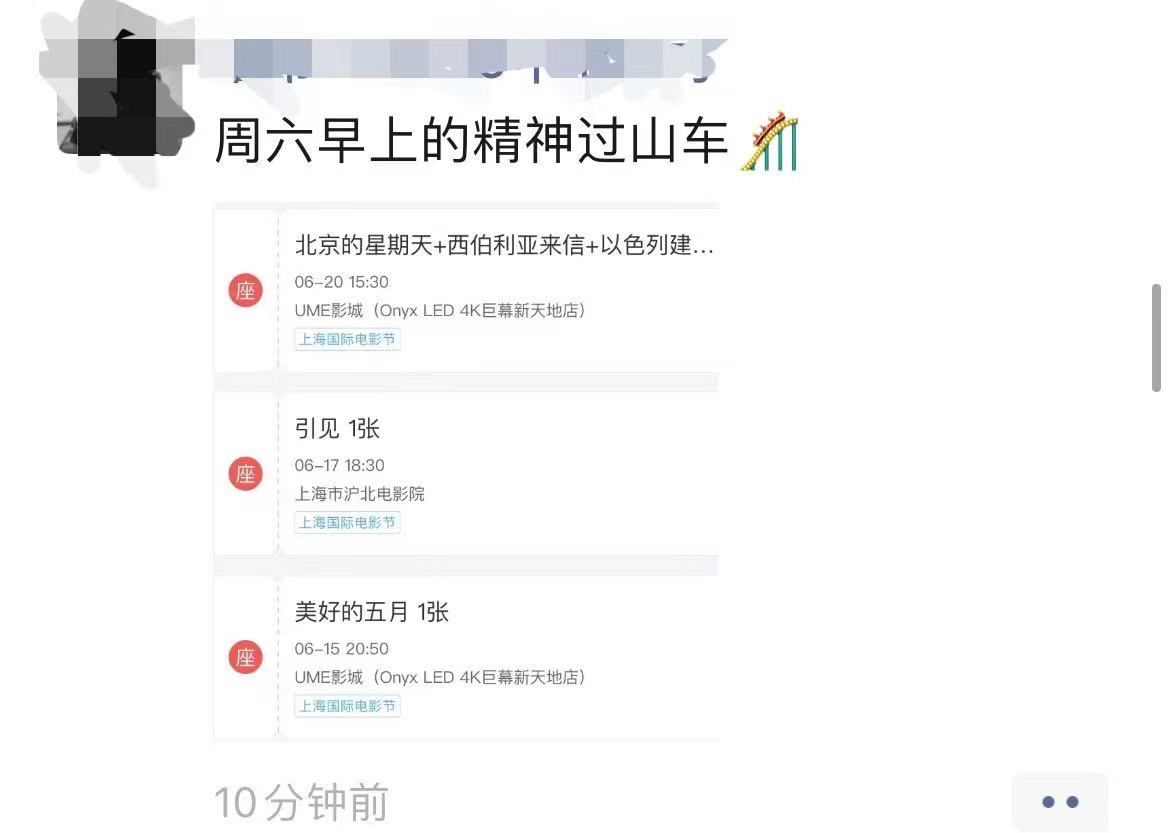Open the two-dot comment menu button
This screenshot has height=833, width=1170.
click(1060, 802)
